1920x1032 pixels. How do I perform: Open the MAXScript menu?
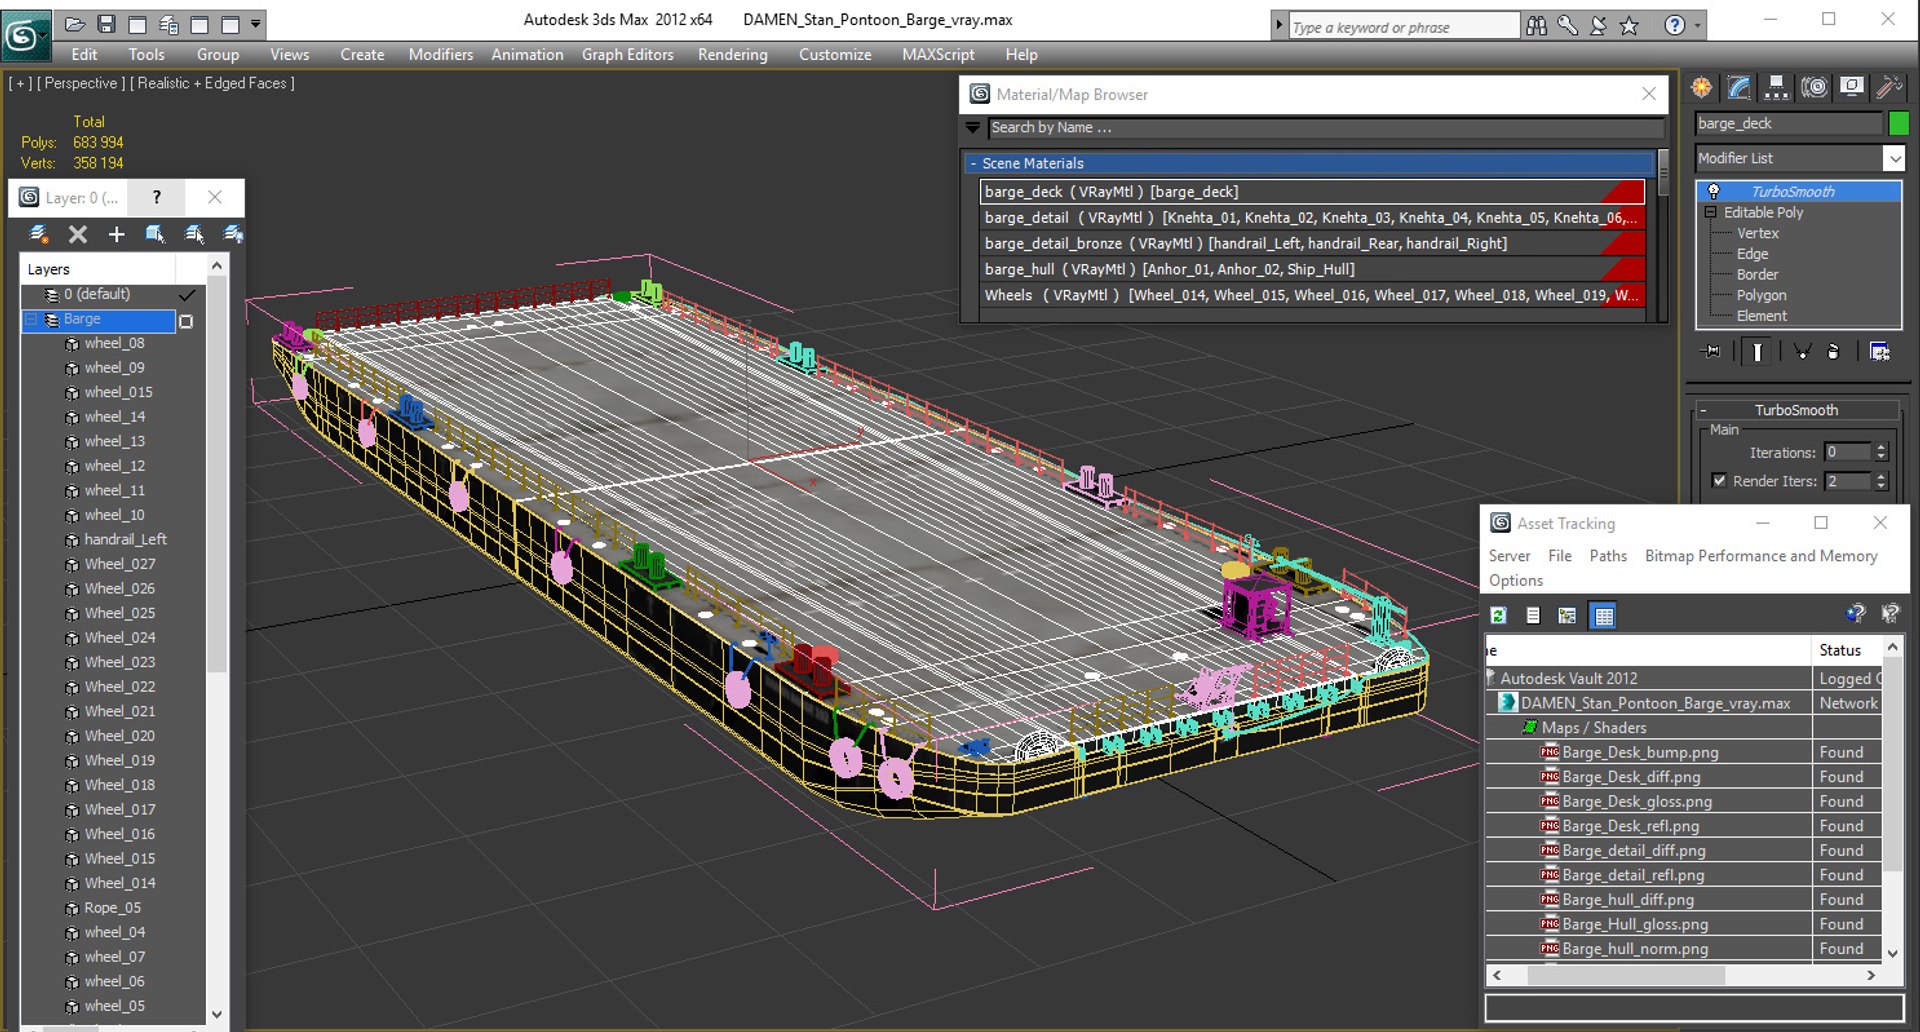(x=937, y=54)
